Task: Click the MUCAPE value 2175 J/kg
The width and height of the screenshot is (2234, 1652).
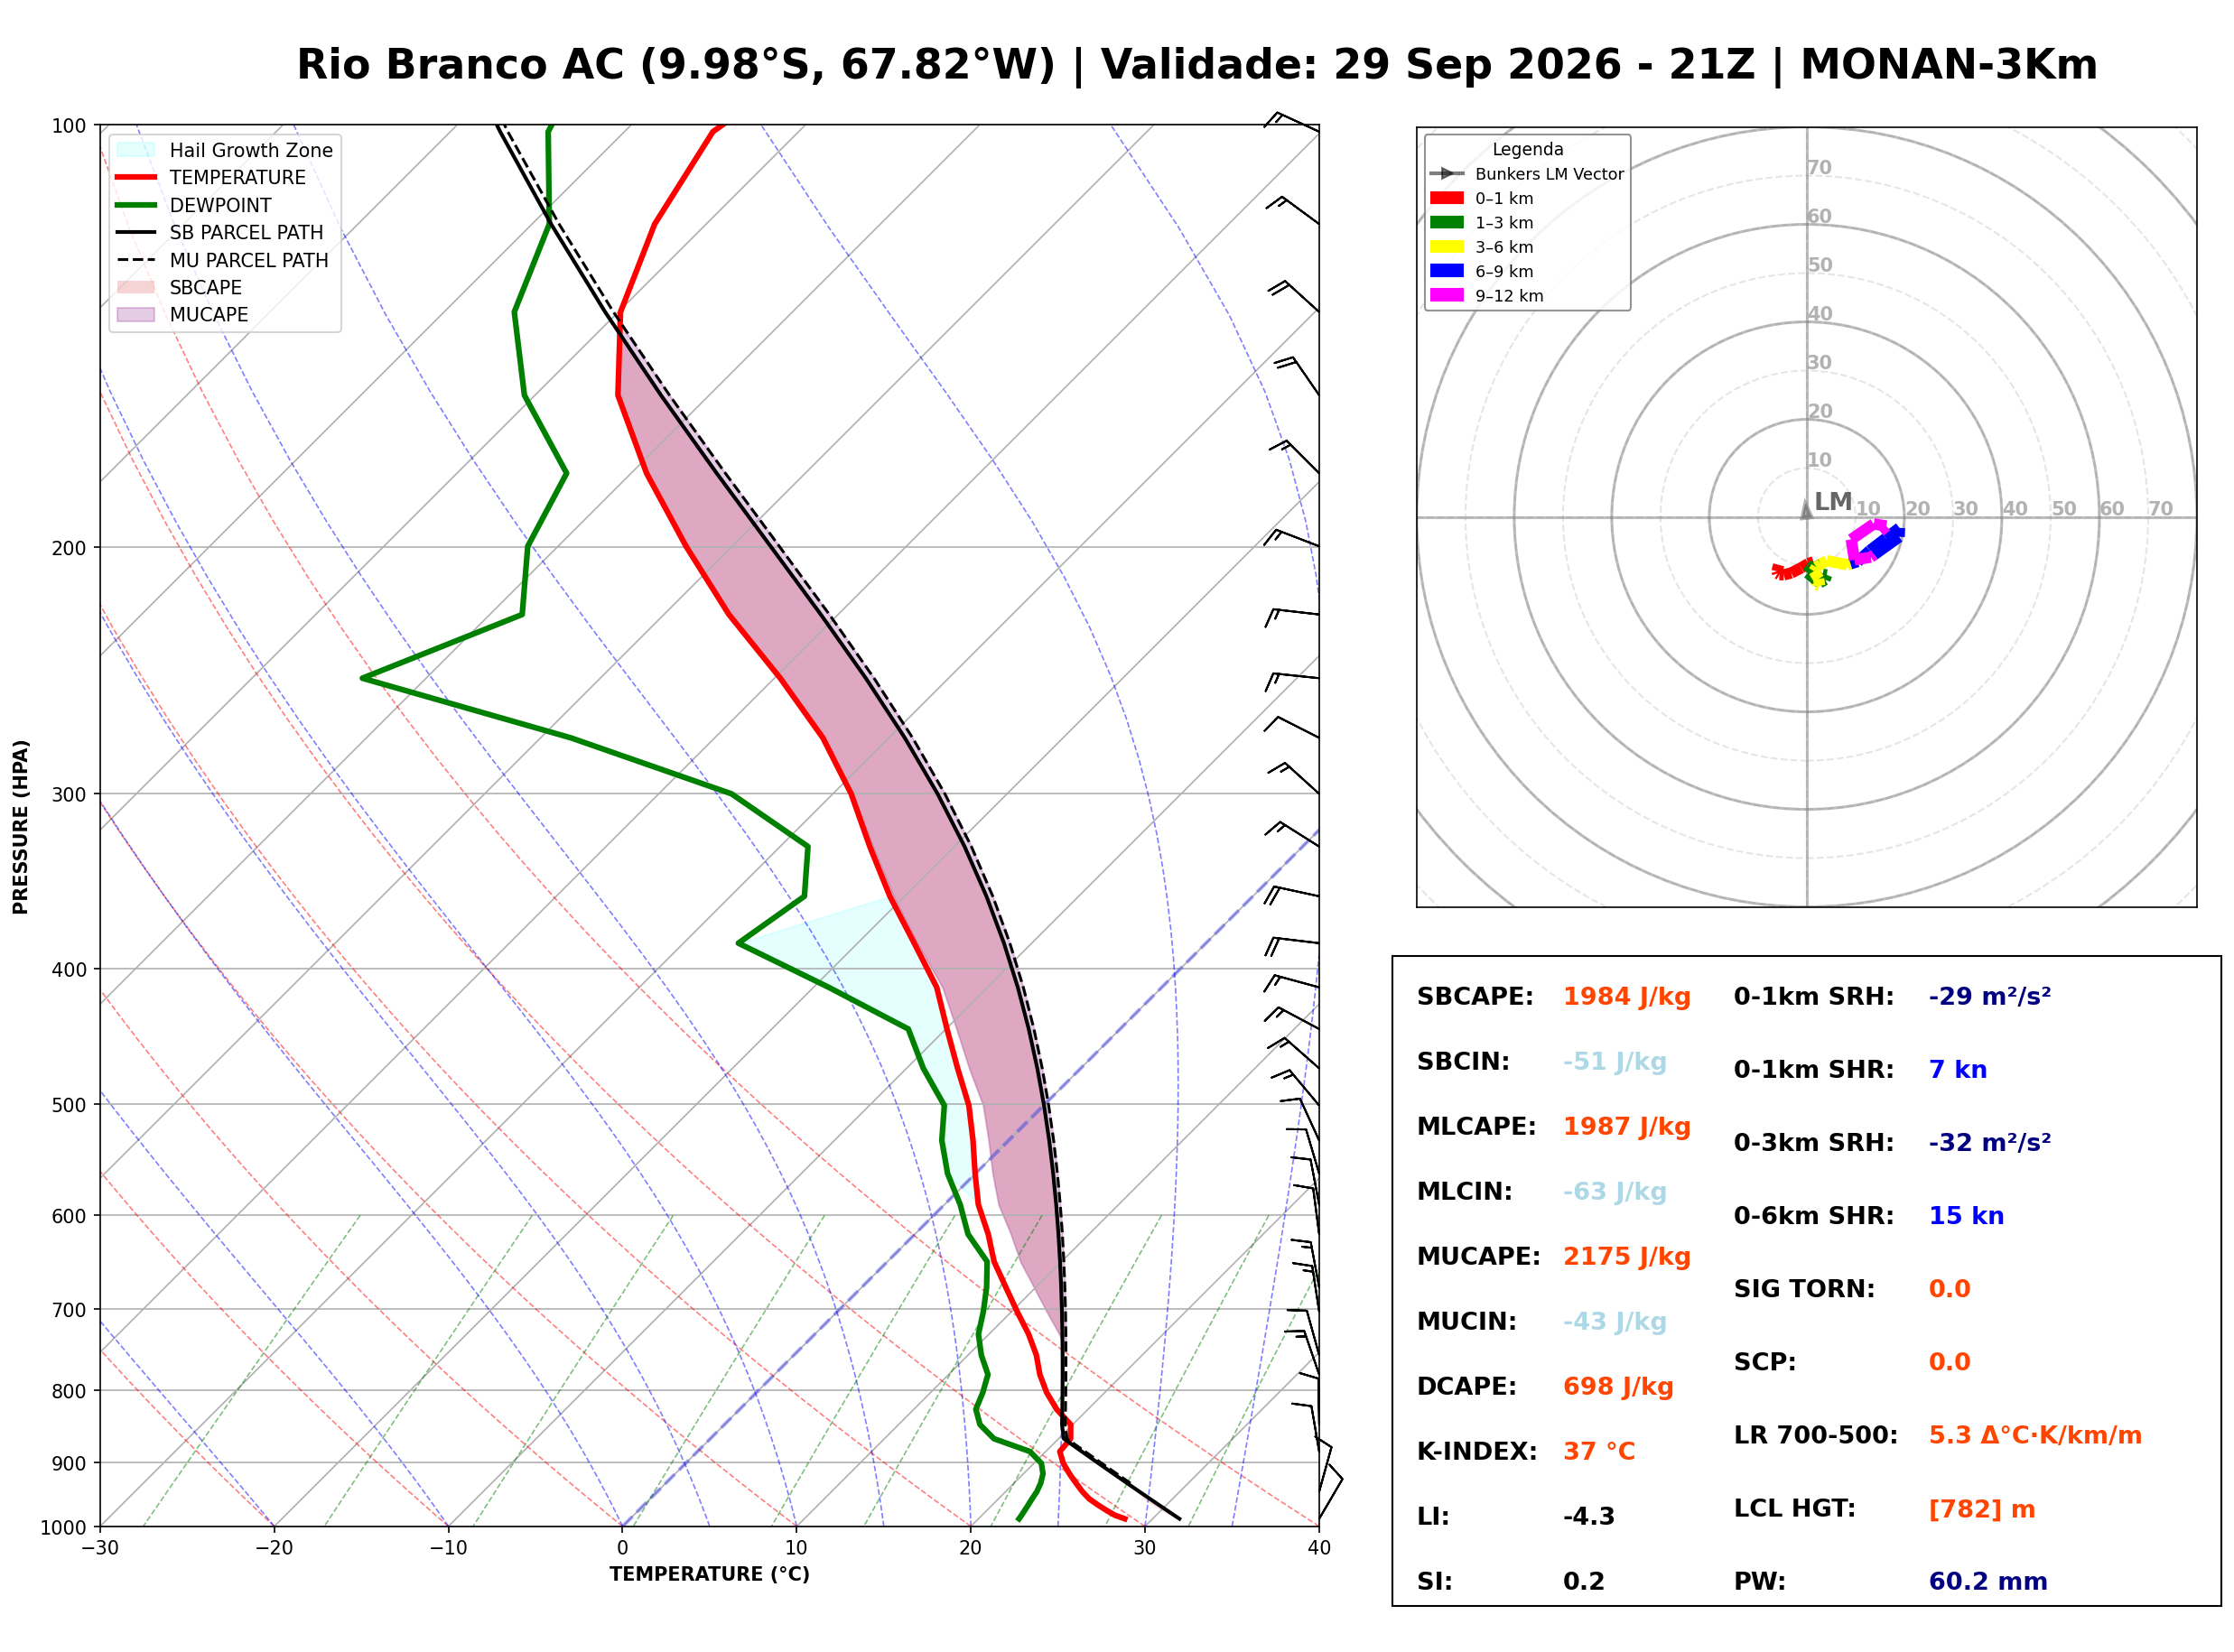Action: coord(1627,1257)
